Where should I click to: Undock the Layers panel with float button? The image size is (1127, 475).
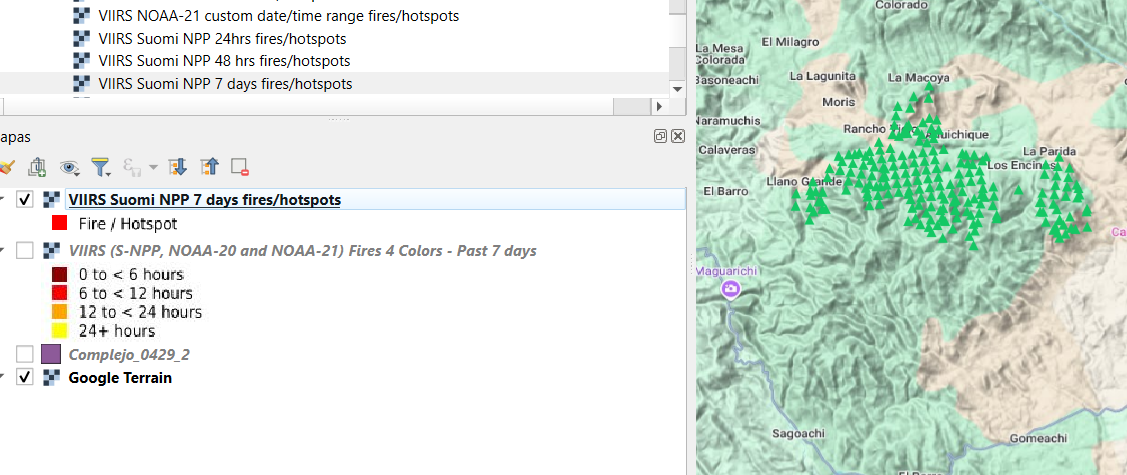coord(661,136)
